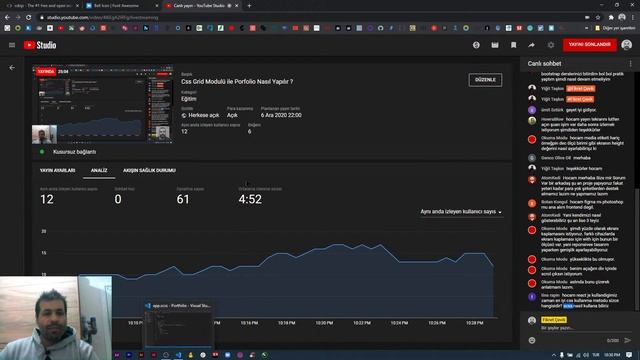The image size is (640, 360).
Task: Click the send message arrow in chat
Action: pos(627,340)
